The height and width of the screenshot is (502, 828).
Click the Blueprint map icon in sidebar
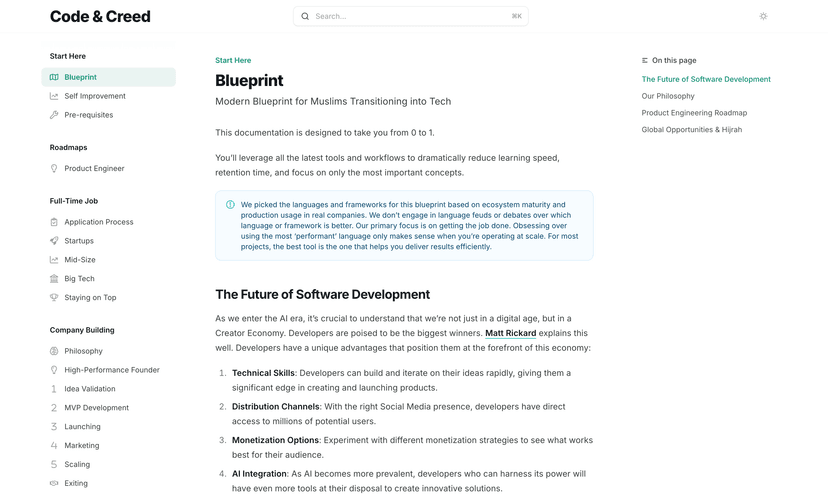tap(54, 77)
